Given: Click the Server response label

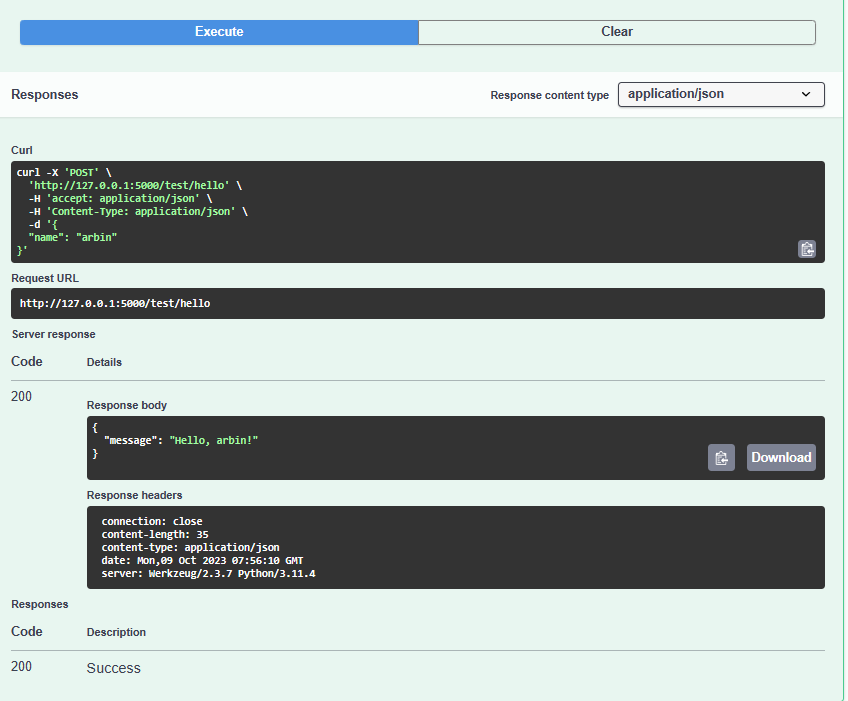Looking at the screenshot, I should 54,334.
